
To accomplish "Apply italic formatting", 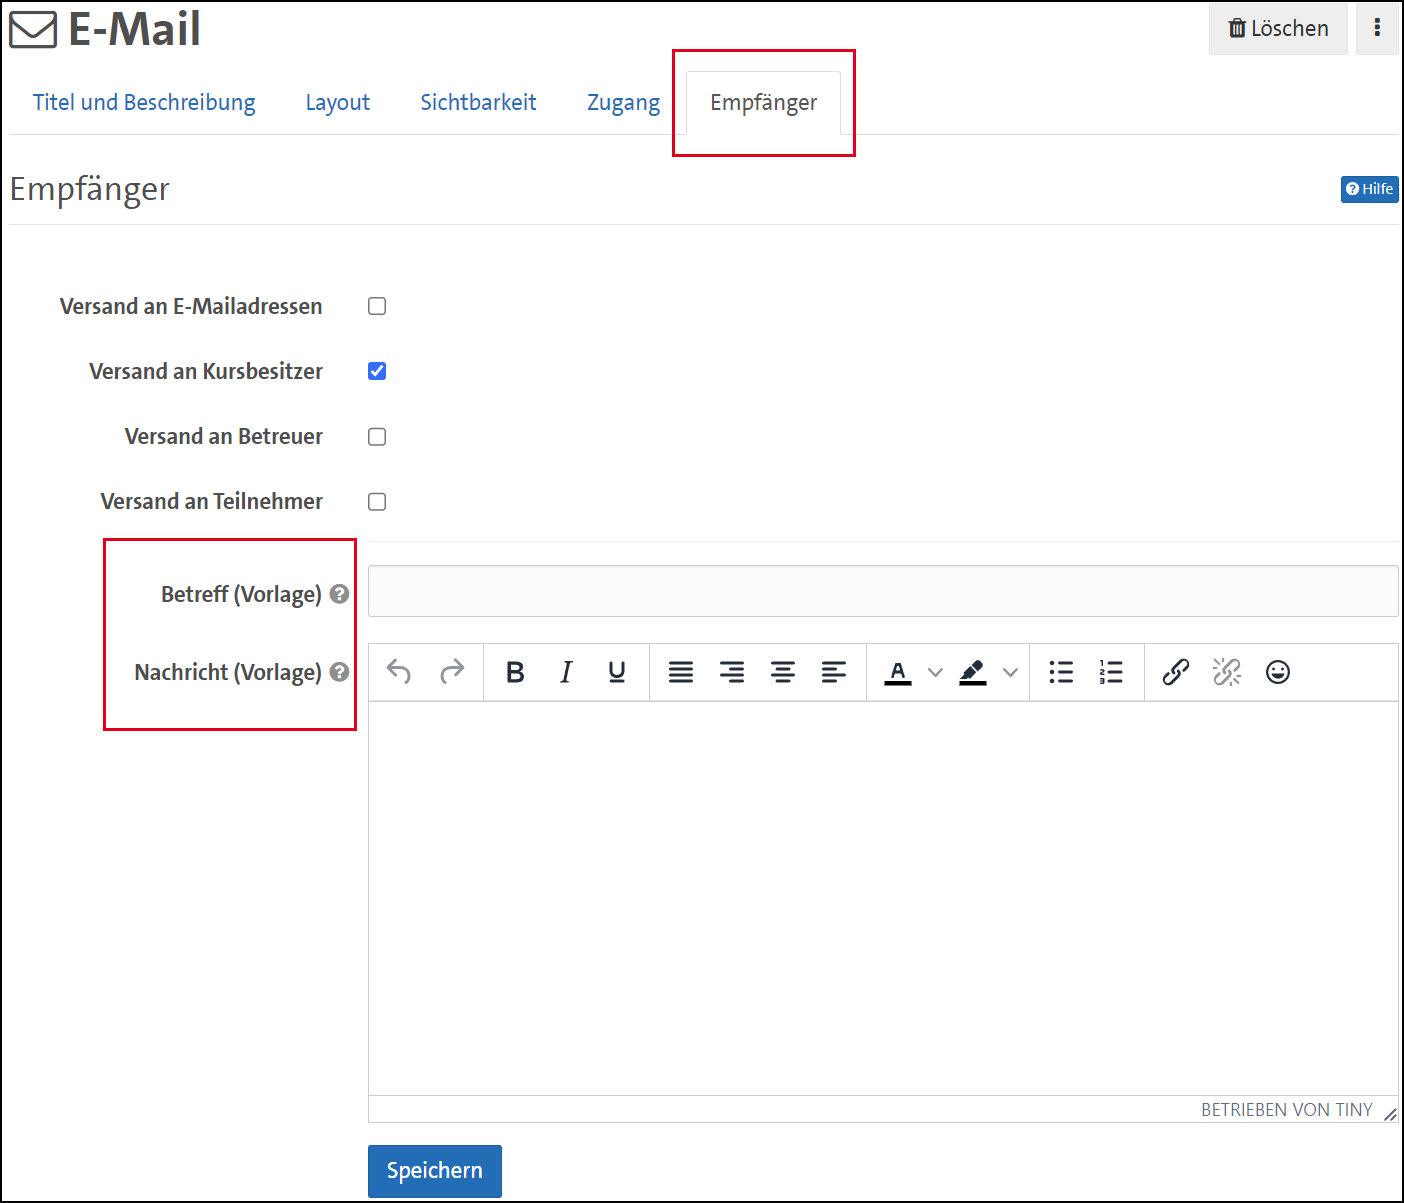I will point(566,672).
